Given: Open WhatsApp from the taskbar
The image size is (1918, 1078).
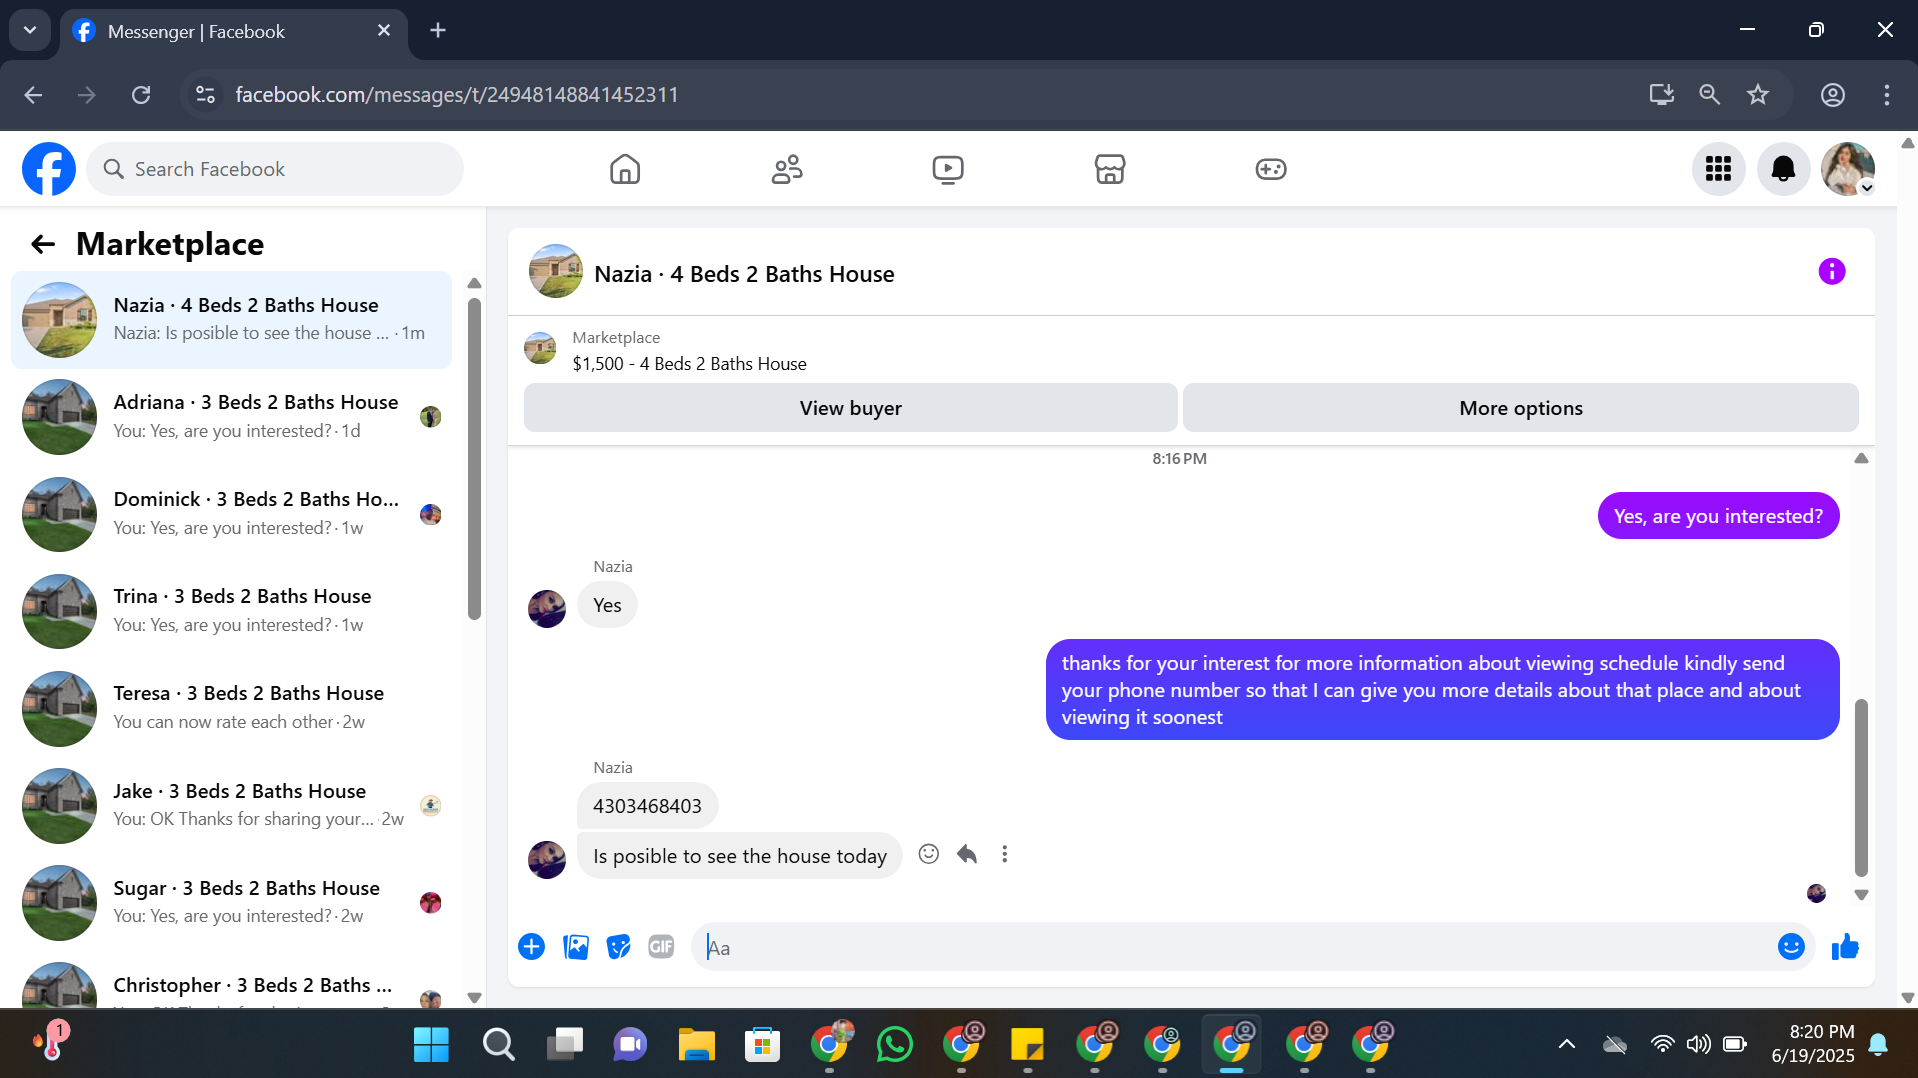Looking at the screenshot, I should pos(895,1045).
